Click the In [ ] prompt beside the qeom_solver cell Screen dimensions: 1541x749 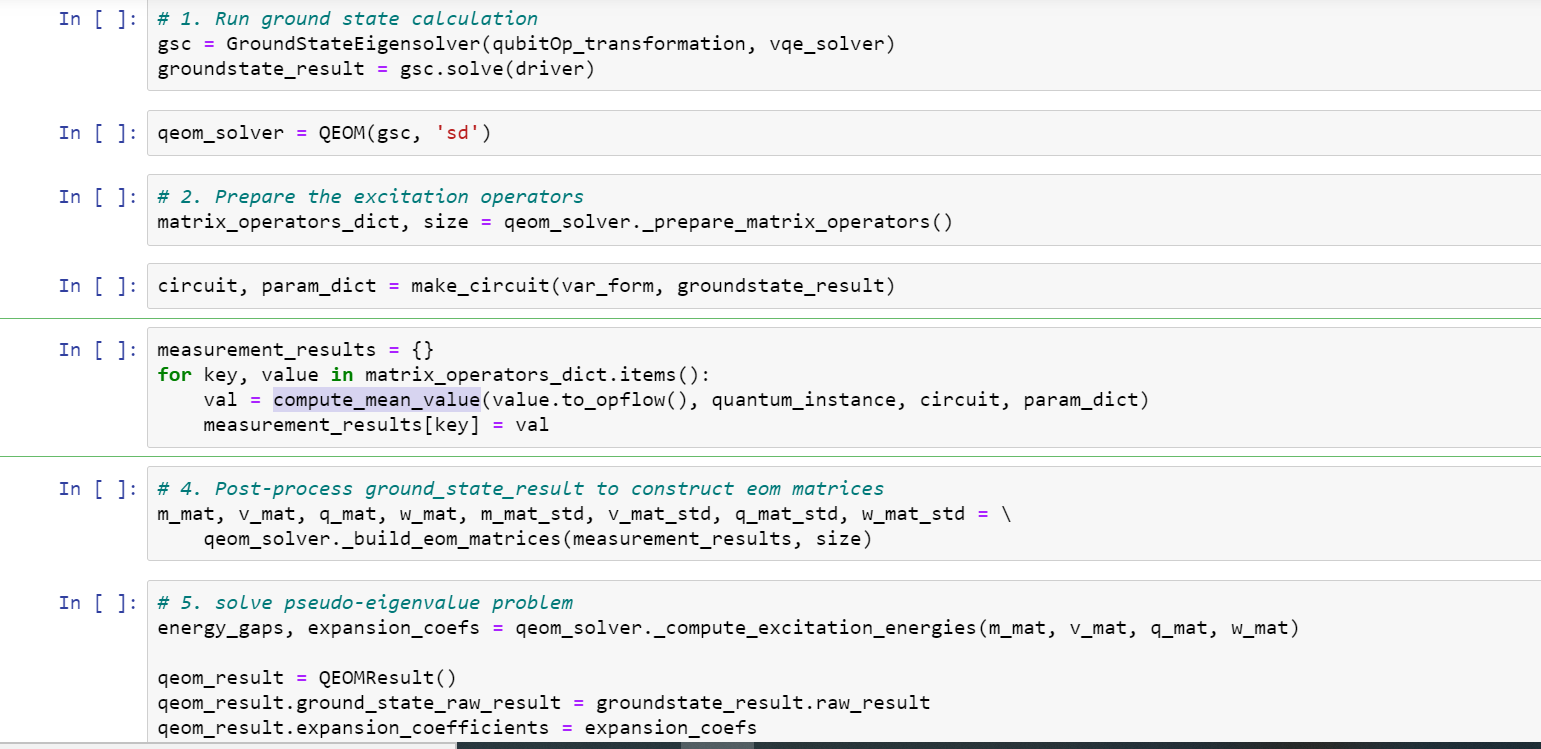coord(96,133)
